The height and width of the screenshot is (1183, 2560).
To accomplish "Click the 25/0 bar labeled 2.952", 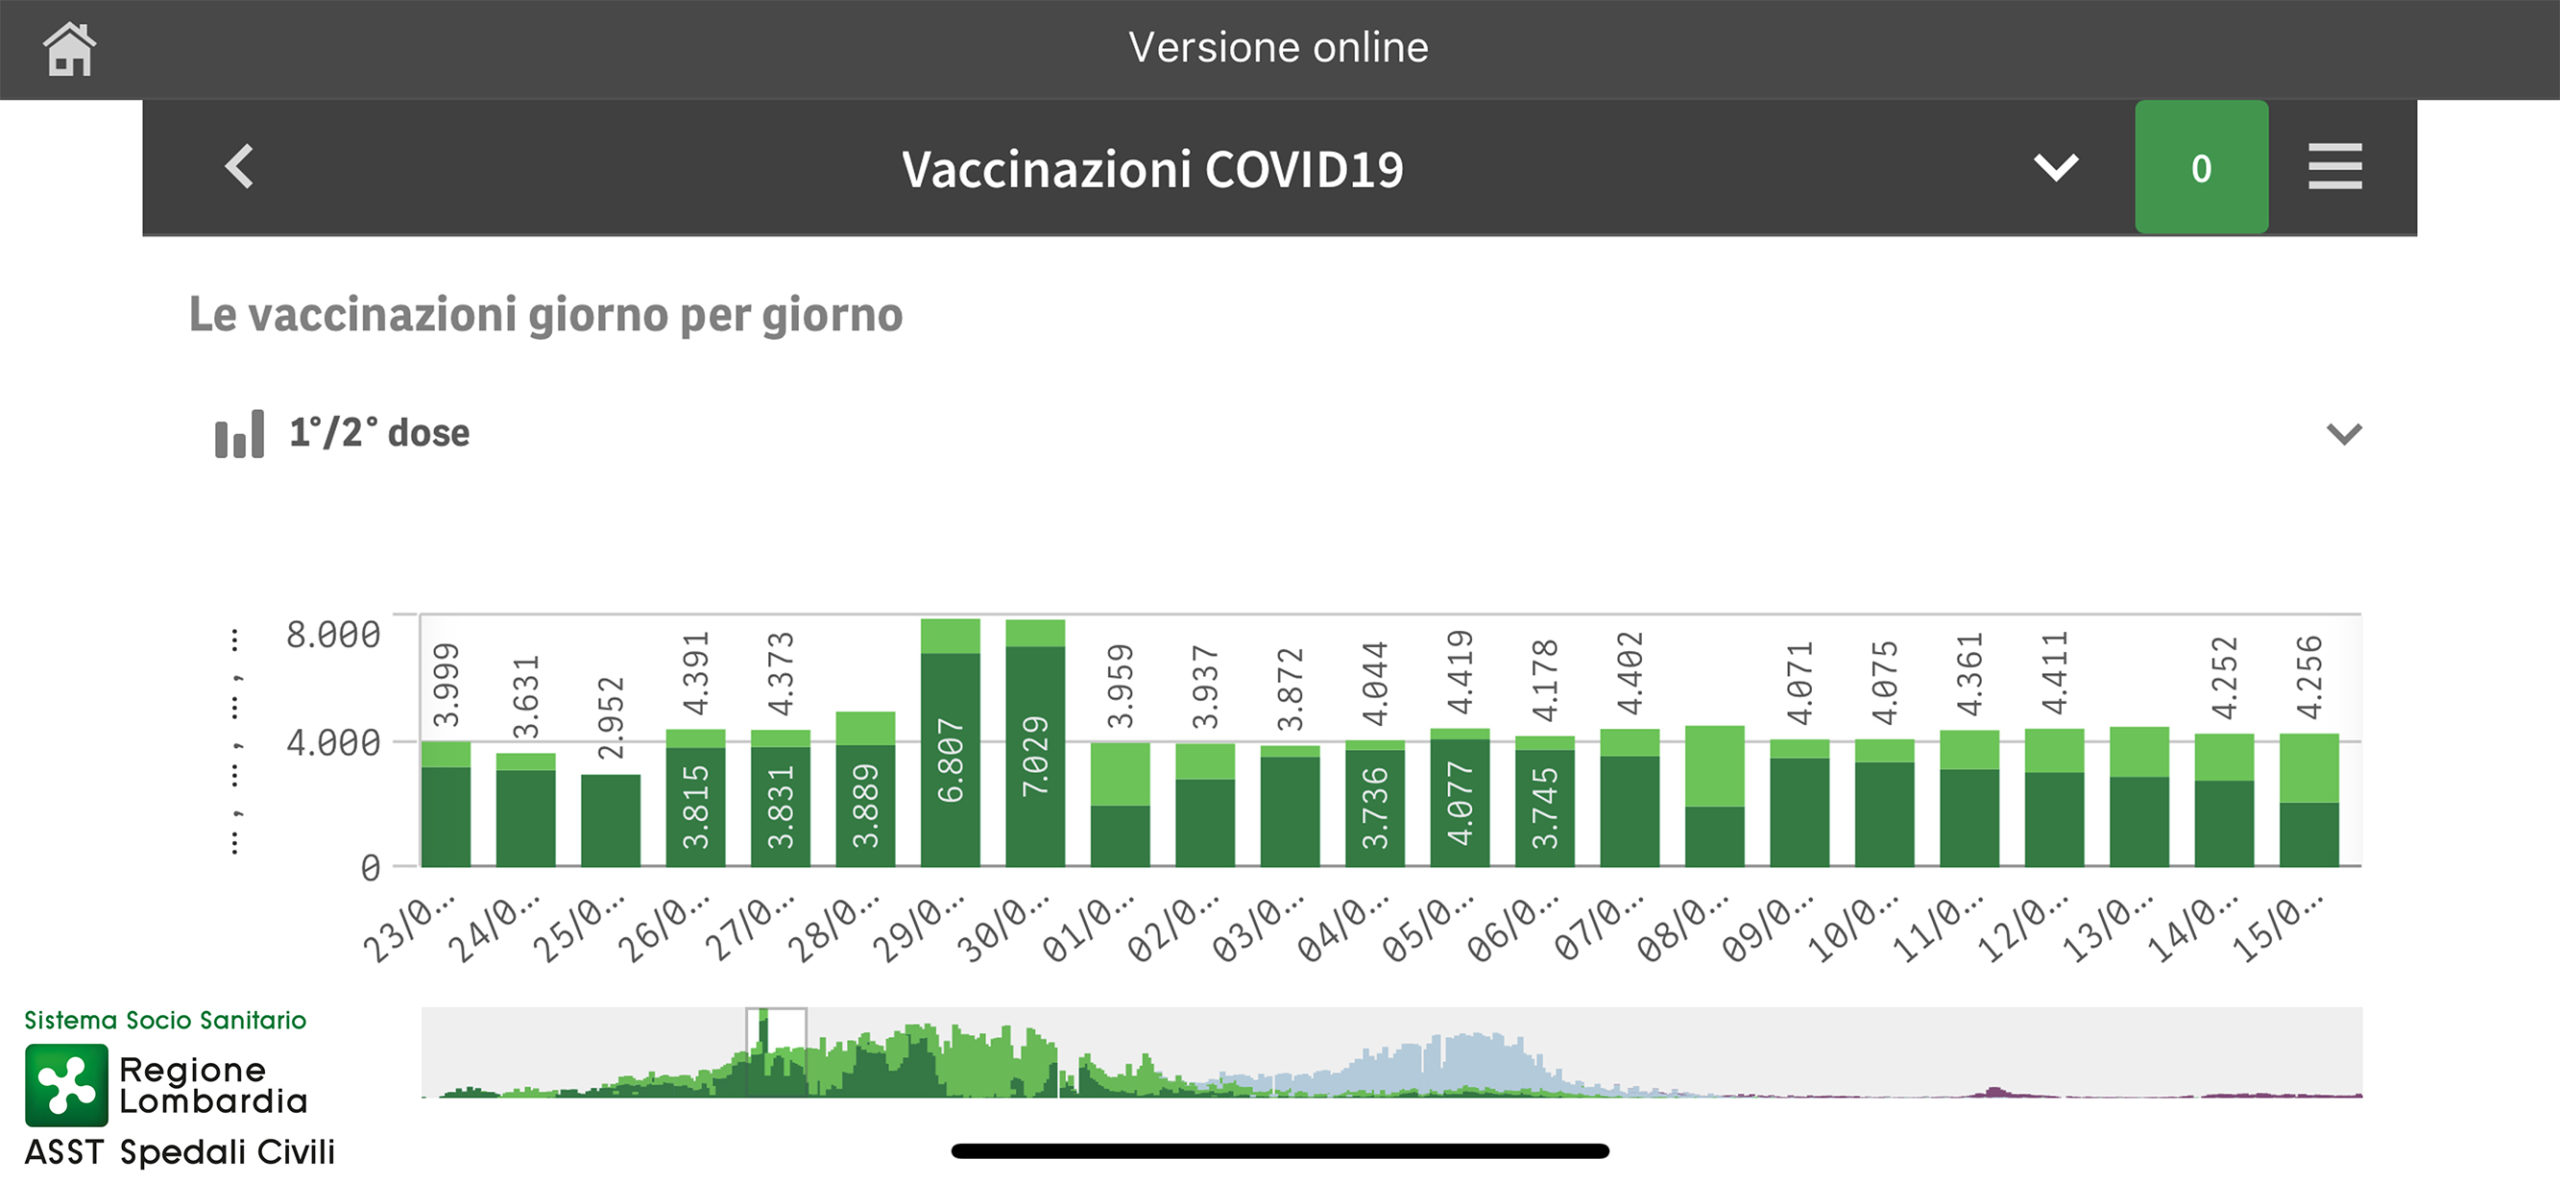I will tap(610, 820).
